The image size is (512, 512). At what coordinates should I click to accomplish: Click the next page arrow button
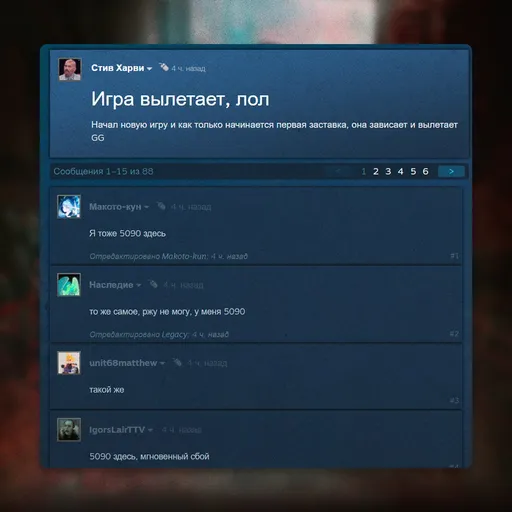click(x=451, y=171)
